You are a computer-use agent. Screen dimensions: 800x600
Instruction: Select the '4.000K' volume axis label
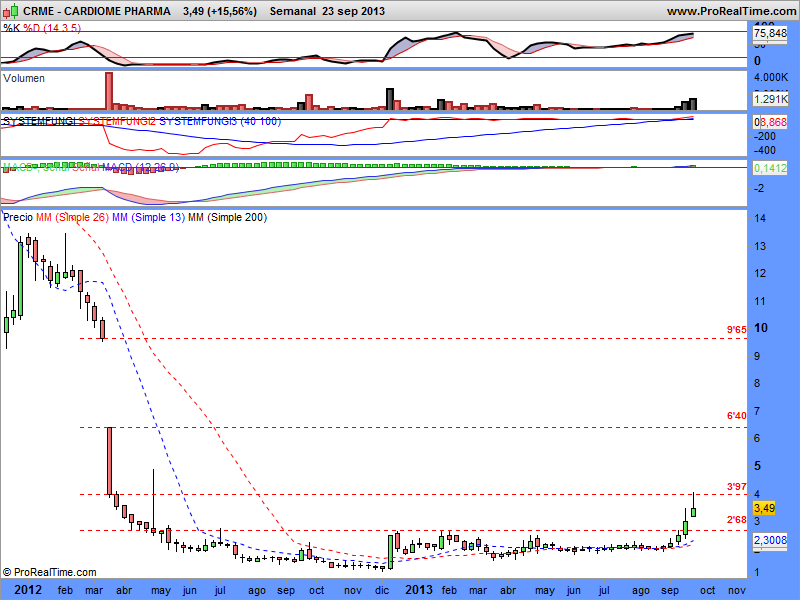(x=771, y=78)
